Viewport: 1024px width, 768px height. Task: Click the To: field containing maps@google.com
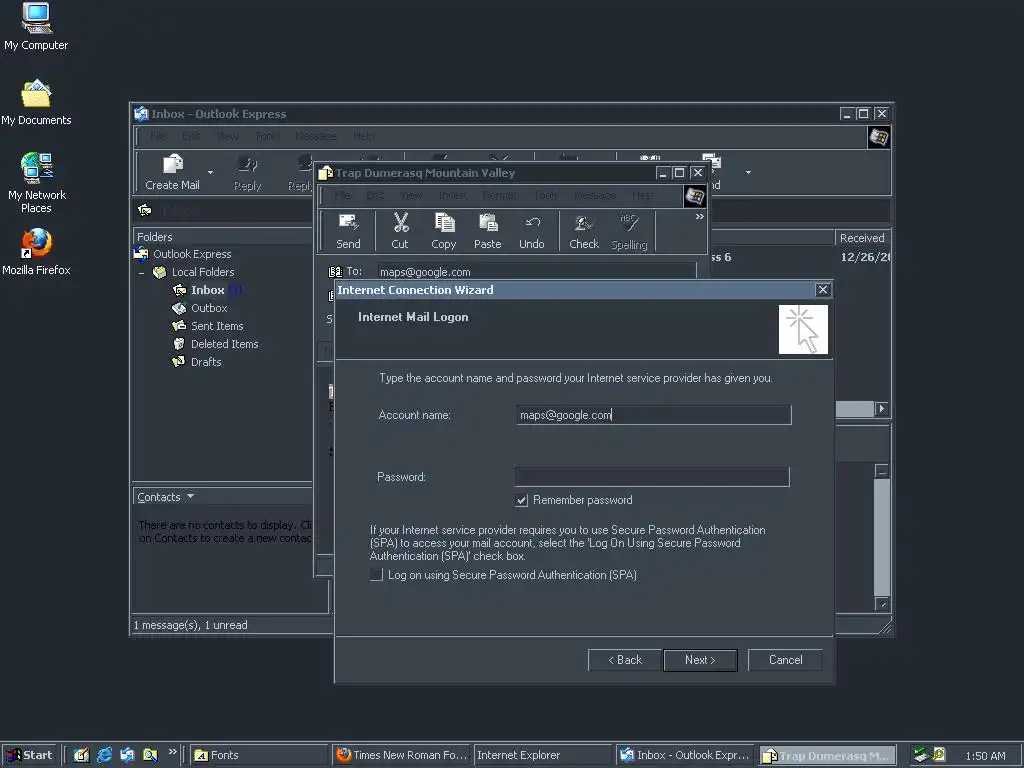[537, 272]
